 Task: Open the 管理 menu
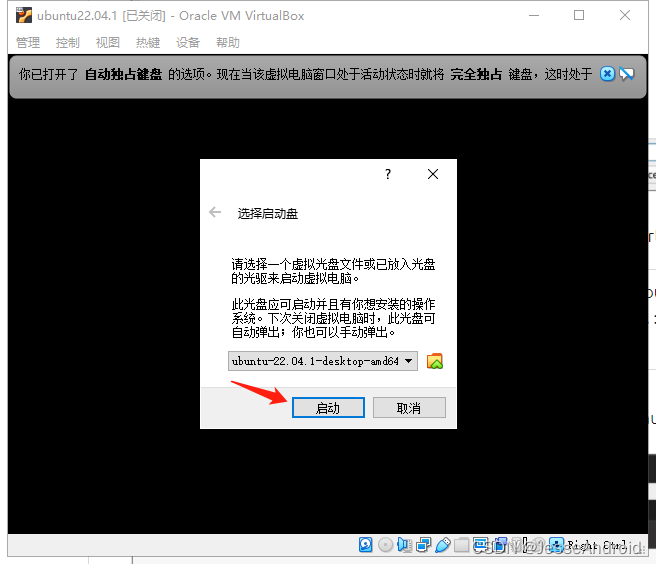tap(28, 42)
